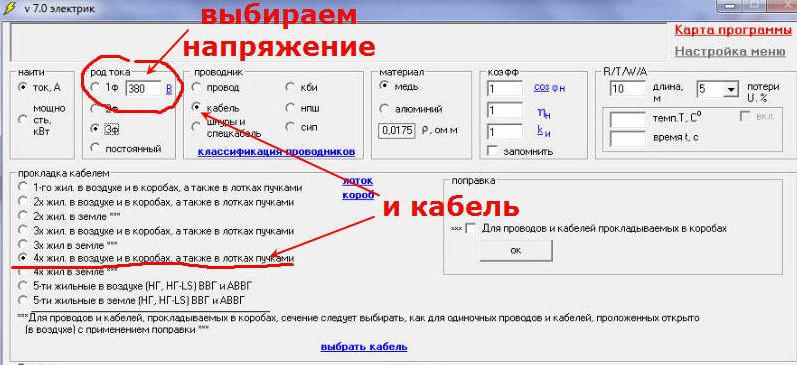The width and height of the screenshot is (797, 365).
Task: Select the 'сип' conductor radio button
Action: tap(290, 127)
